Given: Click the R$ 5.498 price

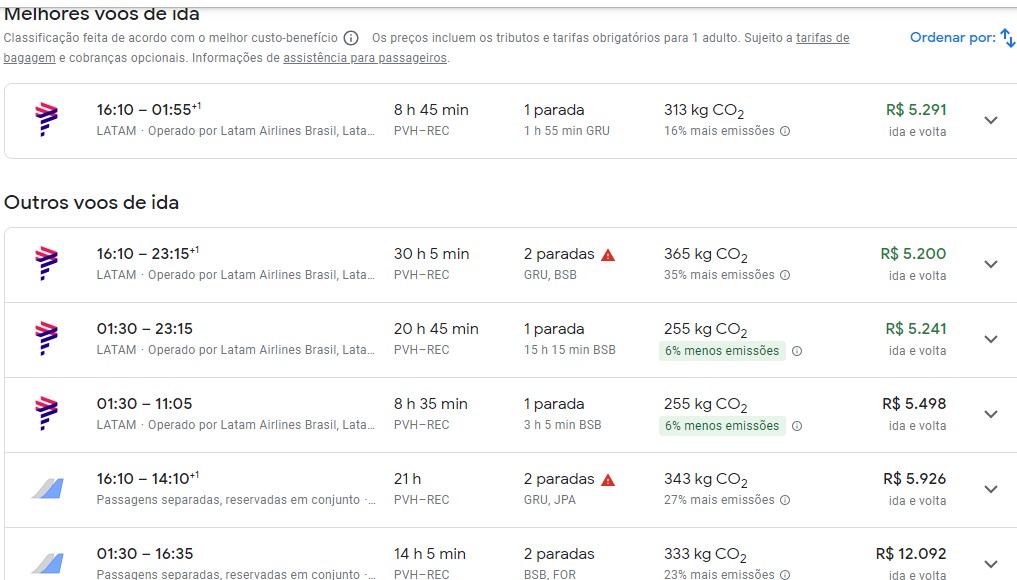Looking at the screenshot, I should 913,404.
